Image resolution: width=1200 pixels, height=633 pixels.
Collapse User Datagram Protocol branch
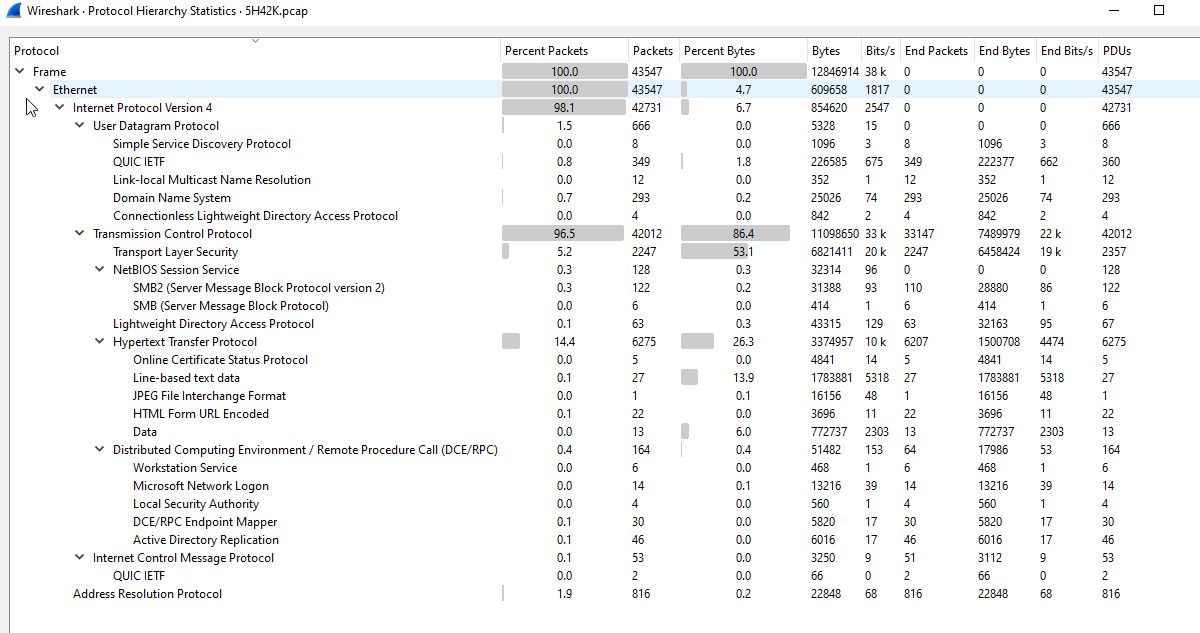pos(80,126)
